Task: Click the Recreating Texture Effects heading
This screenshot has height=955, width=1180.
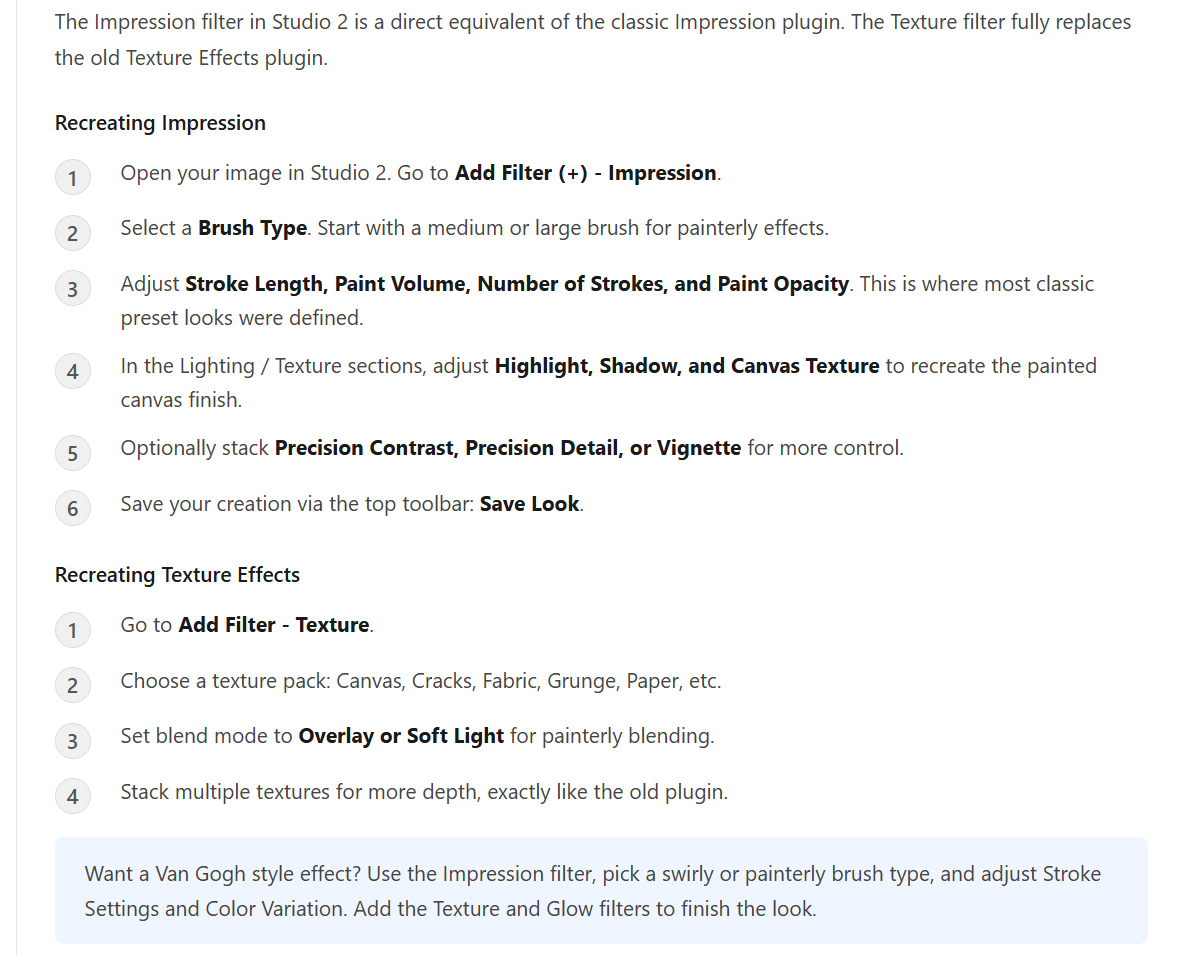Action: click(177, 575)
